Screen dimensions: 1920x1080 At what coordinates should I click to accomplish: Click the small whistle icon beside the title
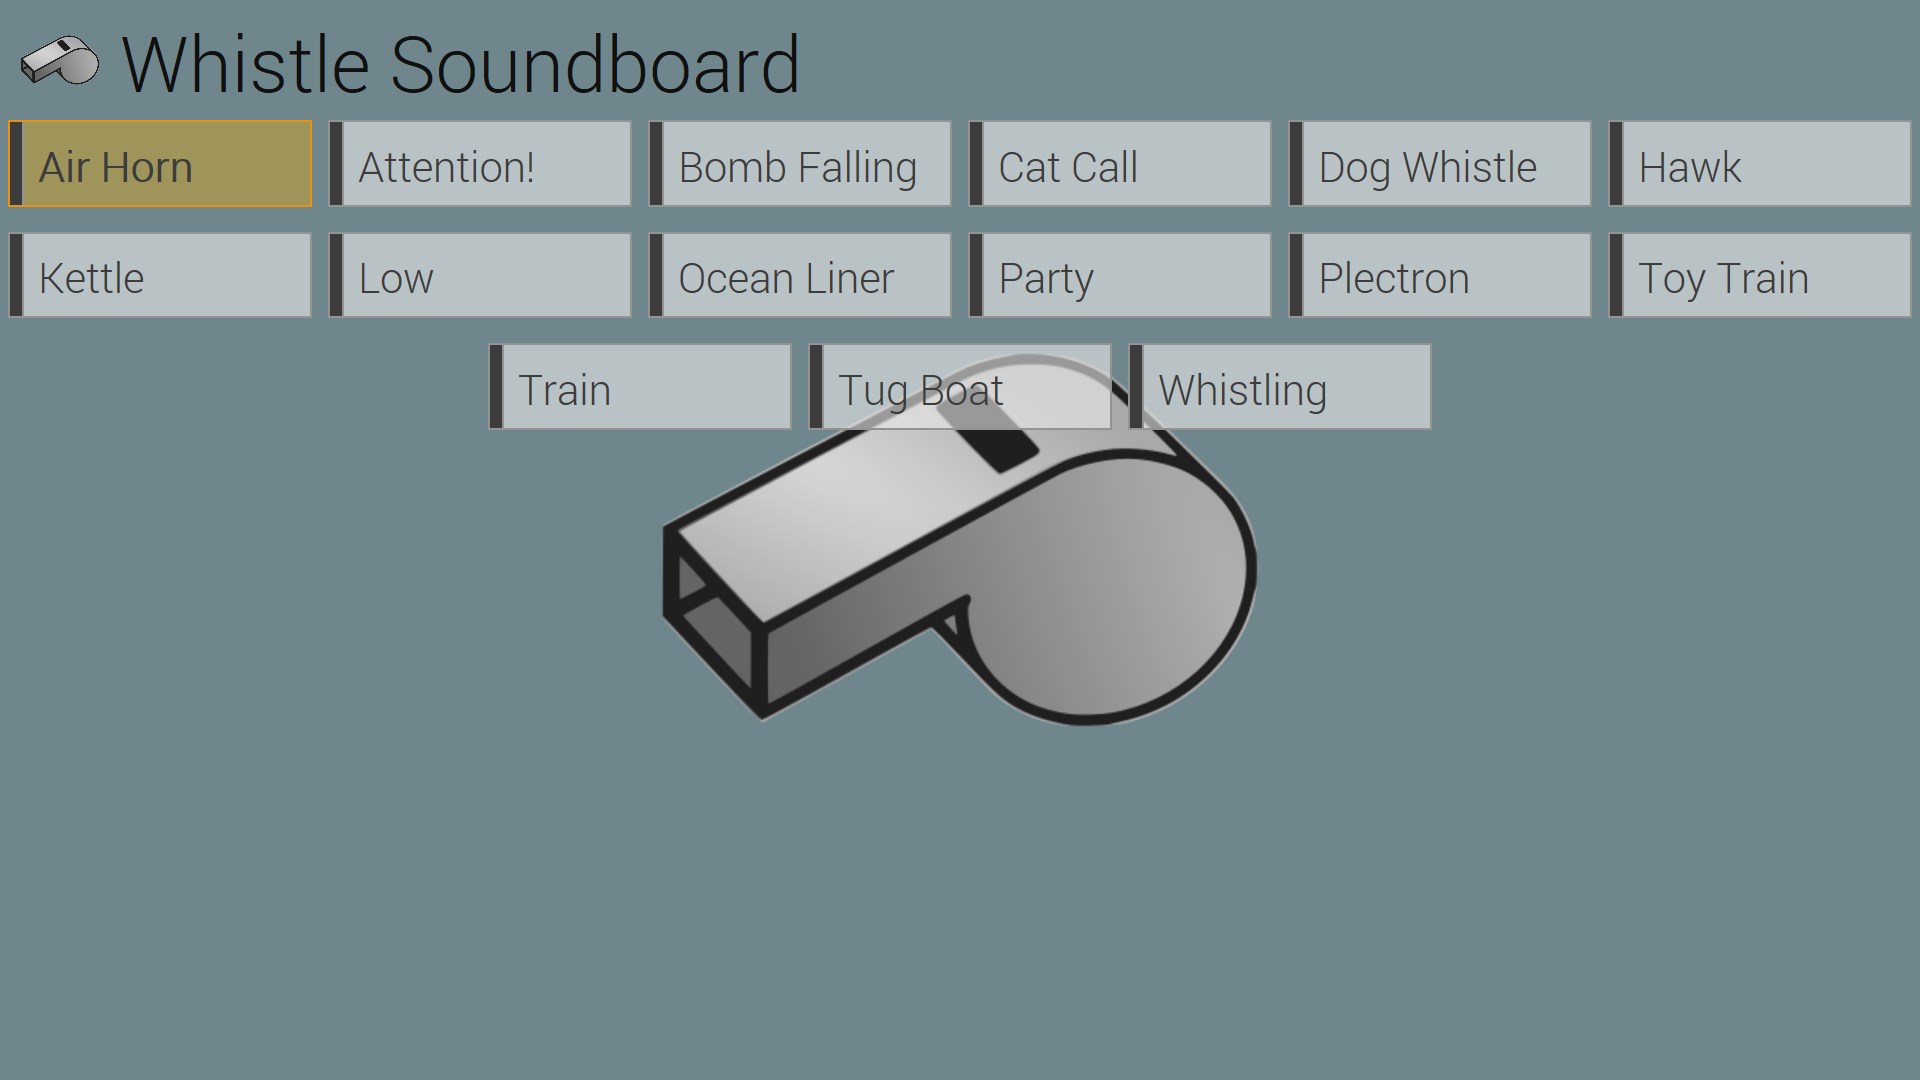pos(60,62)
